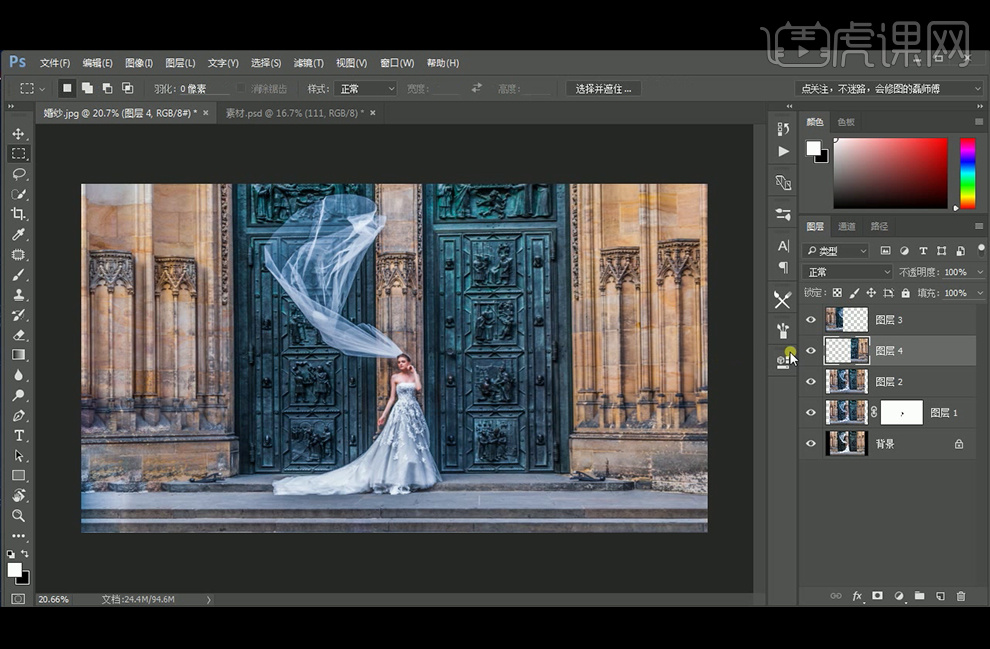Hide the 图层 3 layer visibility
This screenshot has height=649, width=990.
[811, 320]
